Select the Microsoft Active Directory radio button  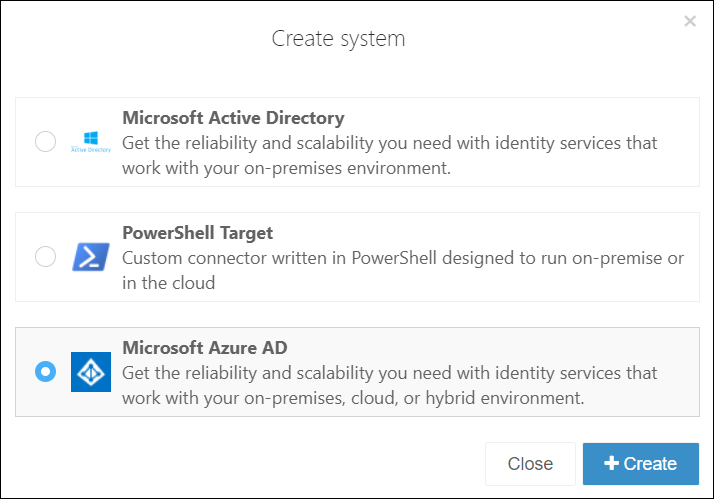(x=46, y=142)
